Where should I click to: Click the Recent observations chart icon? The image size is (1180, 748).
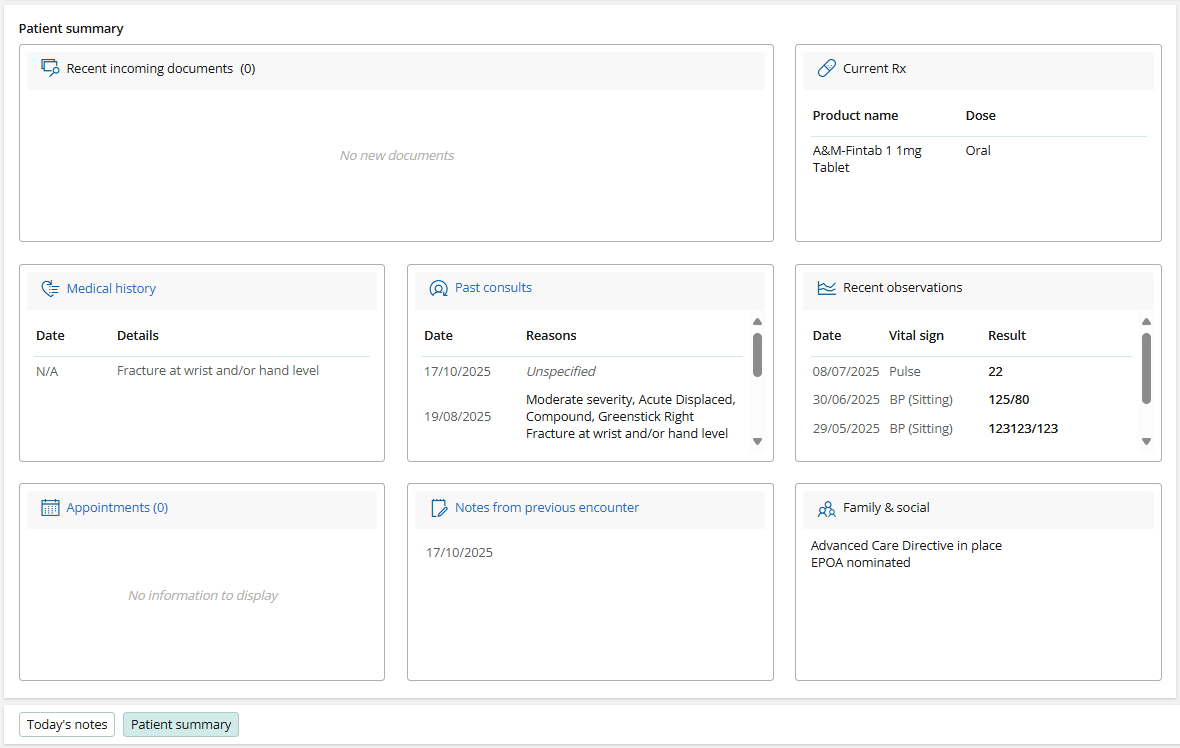point(826,288)
